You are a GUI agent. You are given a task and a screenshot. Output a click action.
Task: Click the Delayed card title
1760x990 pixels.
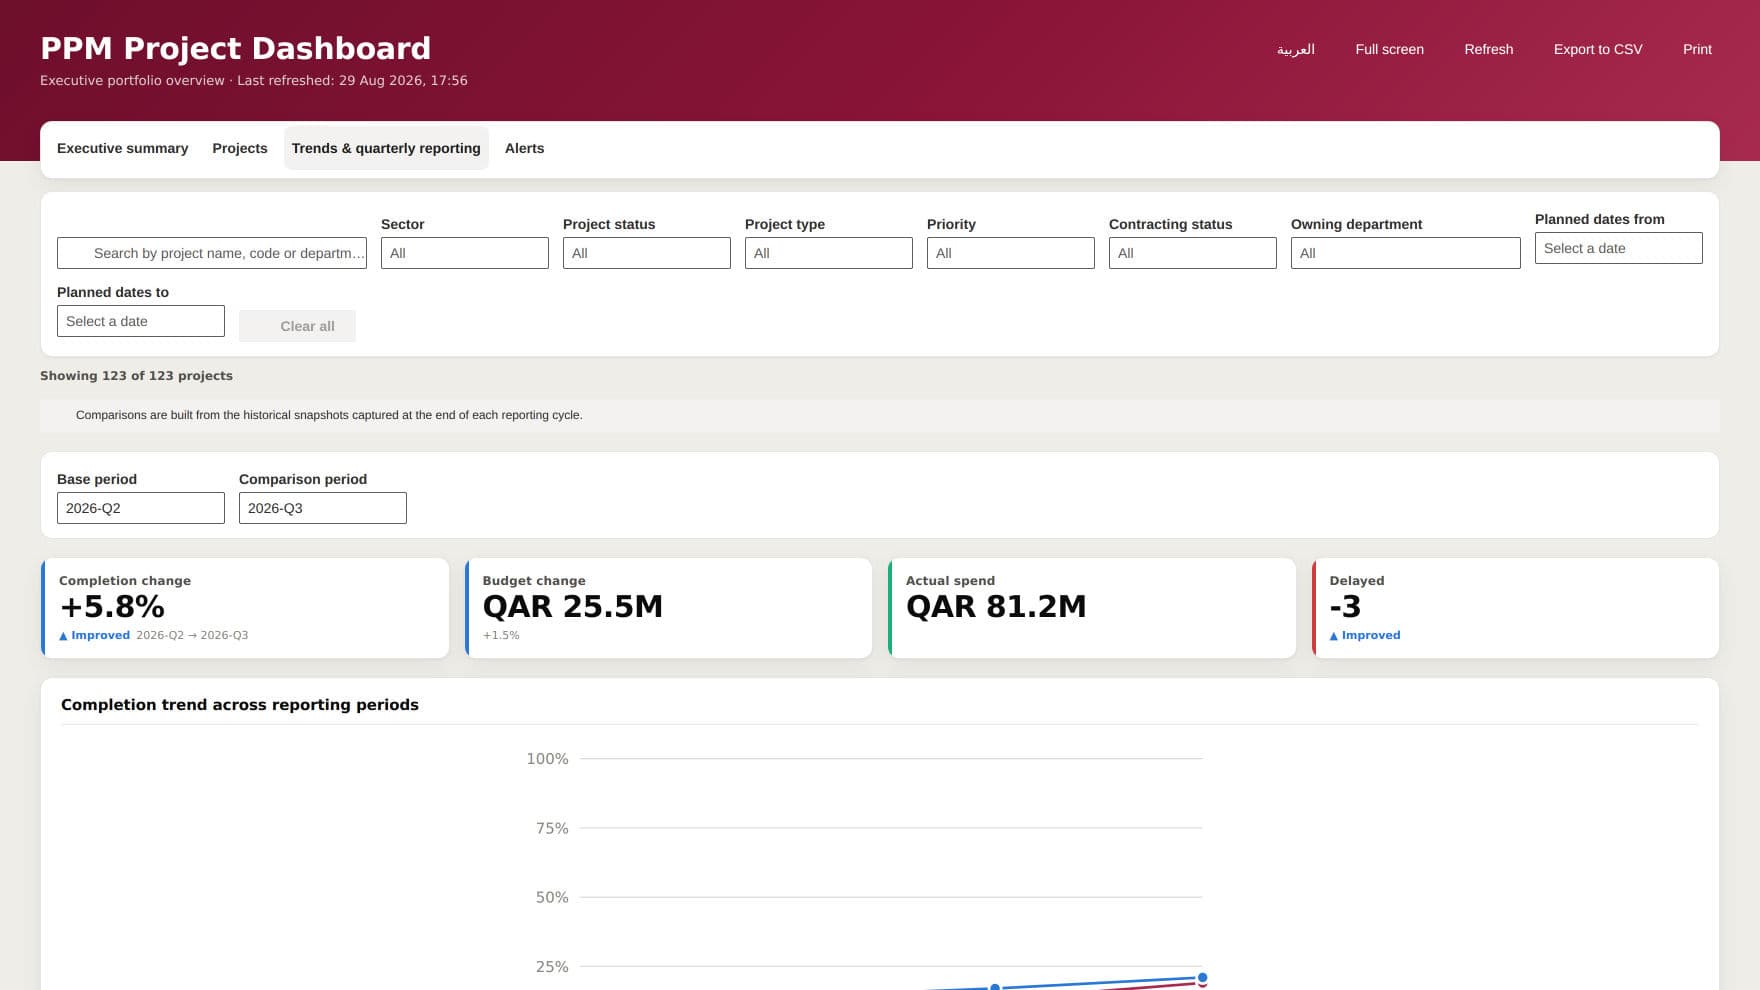point(1357,581)
